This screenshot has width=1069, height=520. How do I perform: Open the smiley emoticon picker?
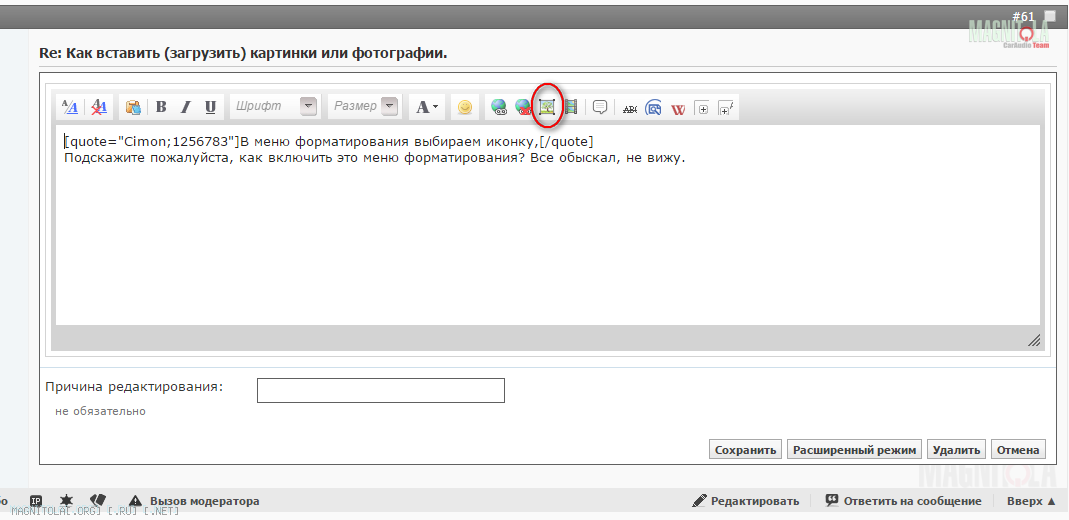(x=464, y=107)
